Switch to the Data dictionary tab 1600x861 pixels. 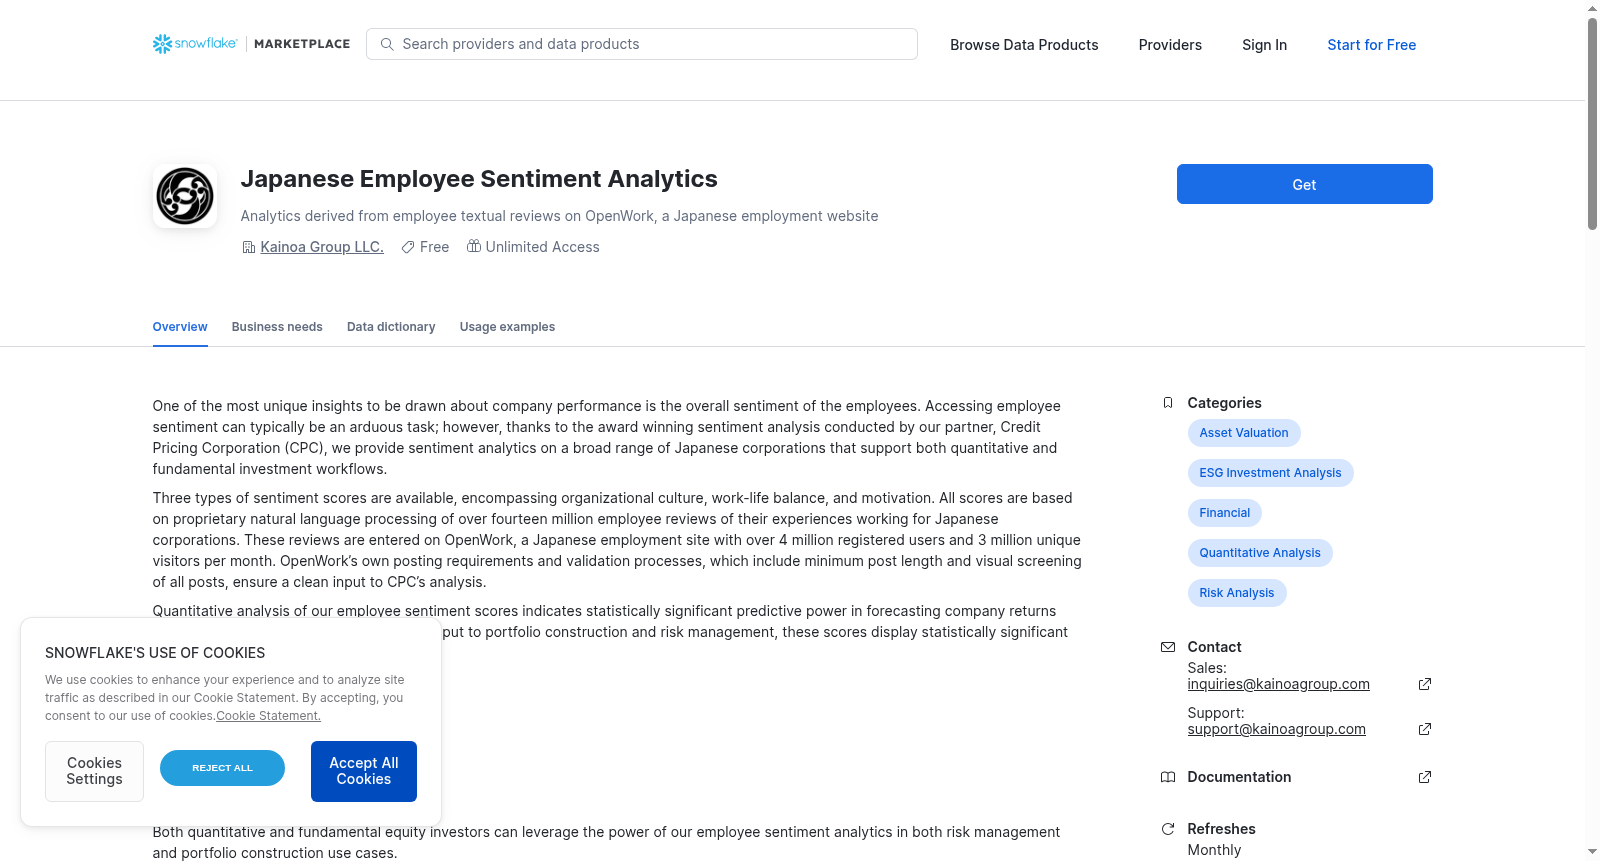pyautogui.click(x=391, y=327)
